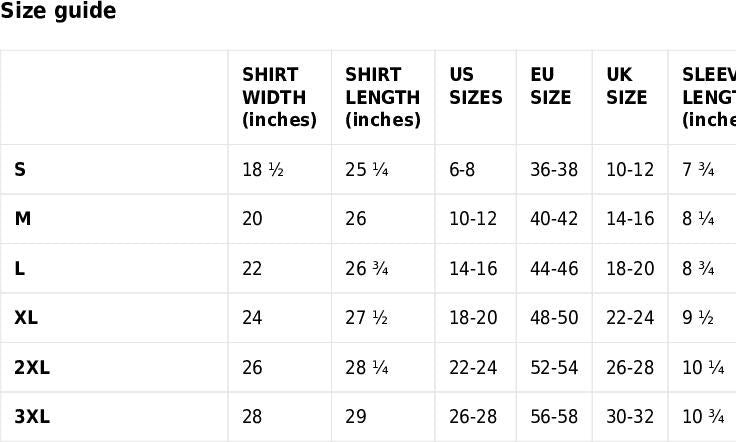Viewport: 736px width, 442px height.
Task: Select US size 6-8 cell
Action: [x=462, y=170]
